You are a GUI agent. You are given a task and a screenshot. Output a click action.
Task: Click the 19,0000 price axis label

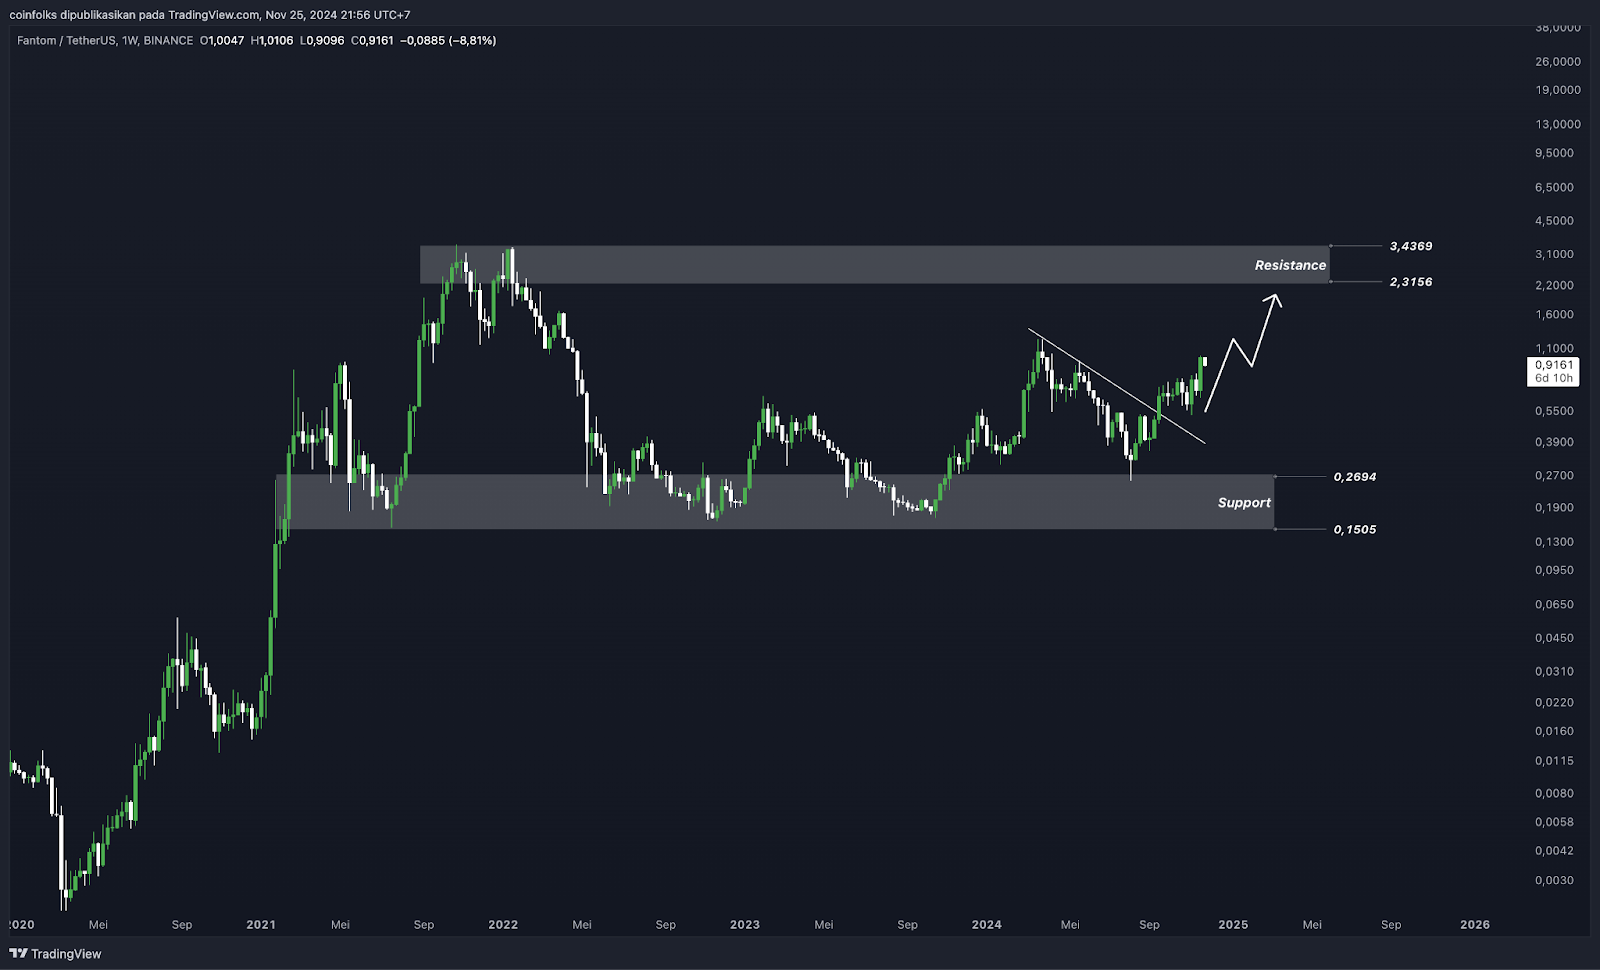tap(1558, 90)
